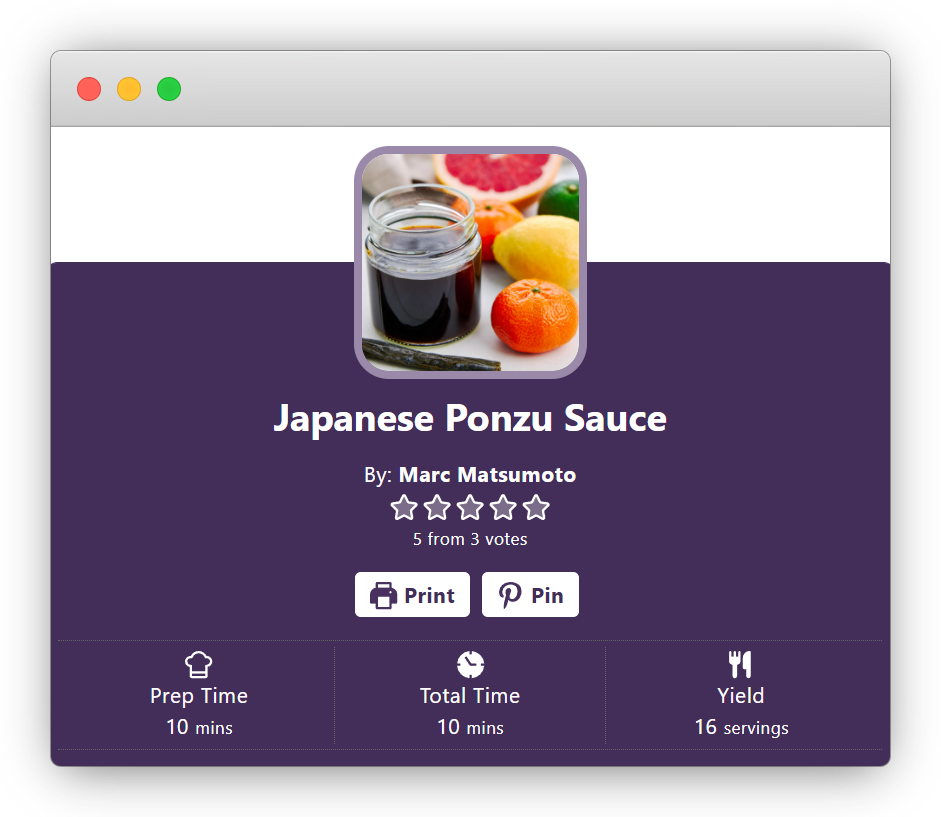Click the clock Total Time icon
The height and width of the screenshot is (817, 941).
pos(470,665)
